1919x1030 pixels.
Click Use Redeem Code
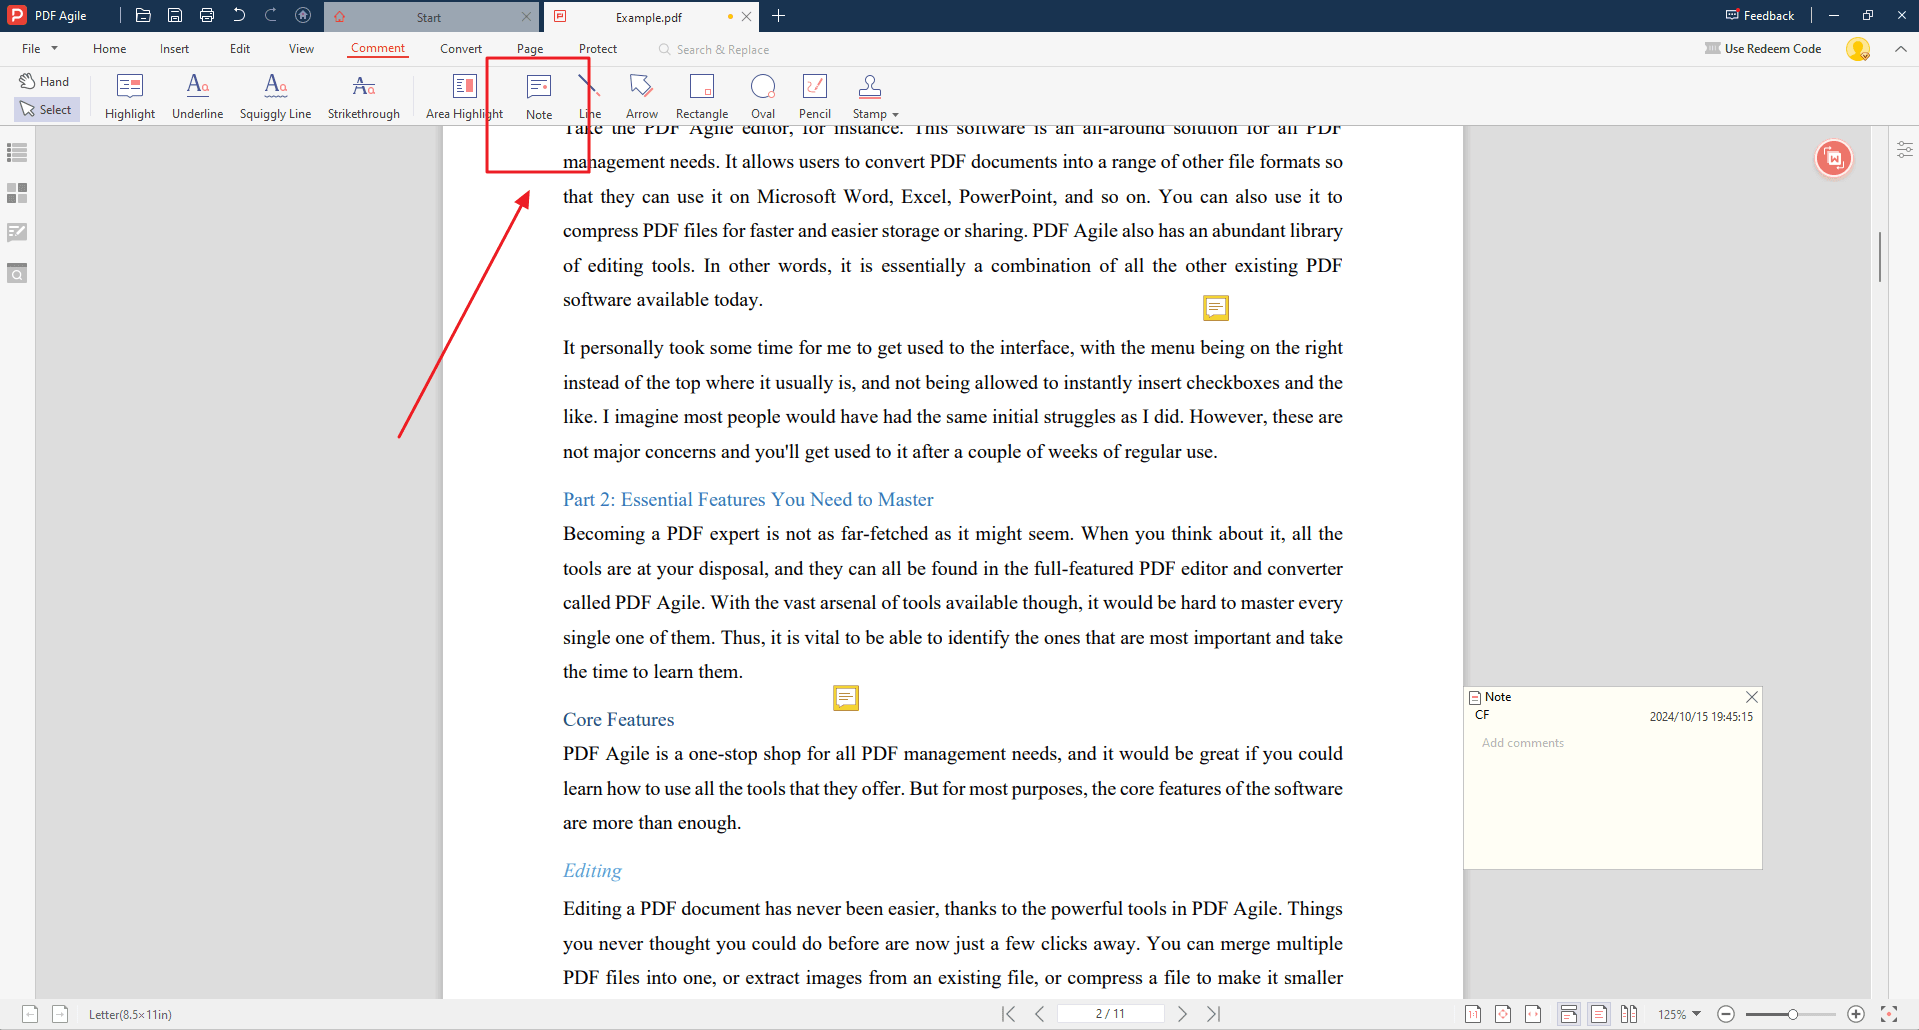1763,48
